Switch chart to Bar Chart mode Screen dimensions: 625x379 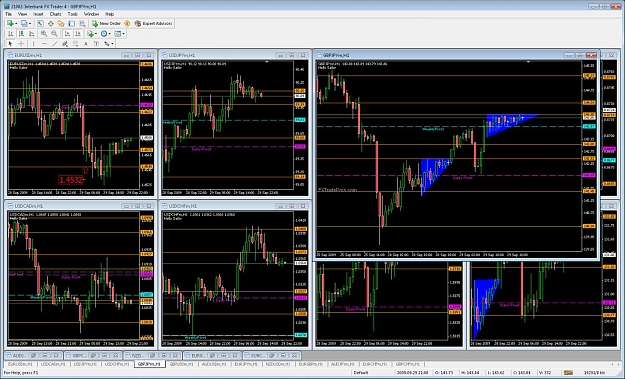[11, 33]
